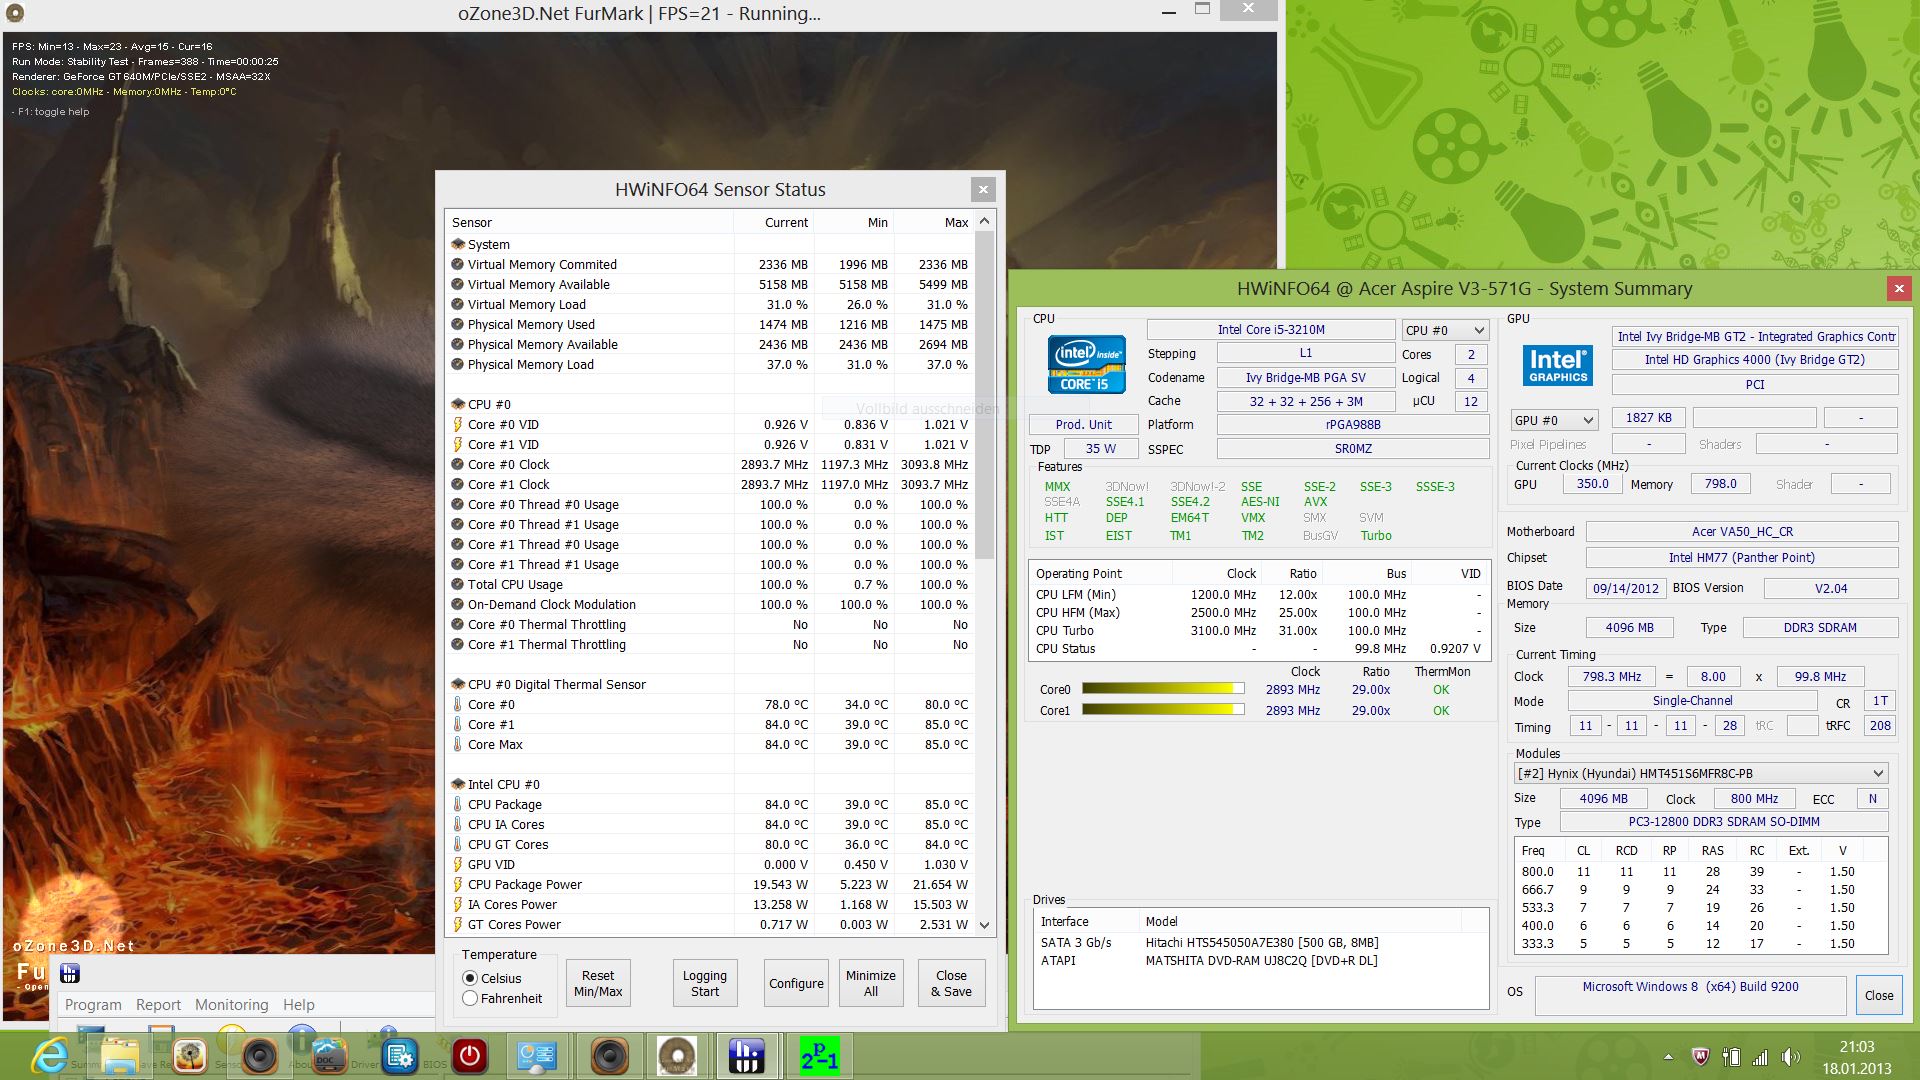Open the GPU #0 selector dropdown
Viewport: 1920px width, 1080px height.
point(1555,420)
